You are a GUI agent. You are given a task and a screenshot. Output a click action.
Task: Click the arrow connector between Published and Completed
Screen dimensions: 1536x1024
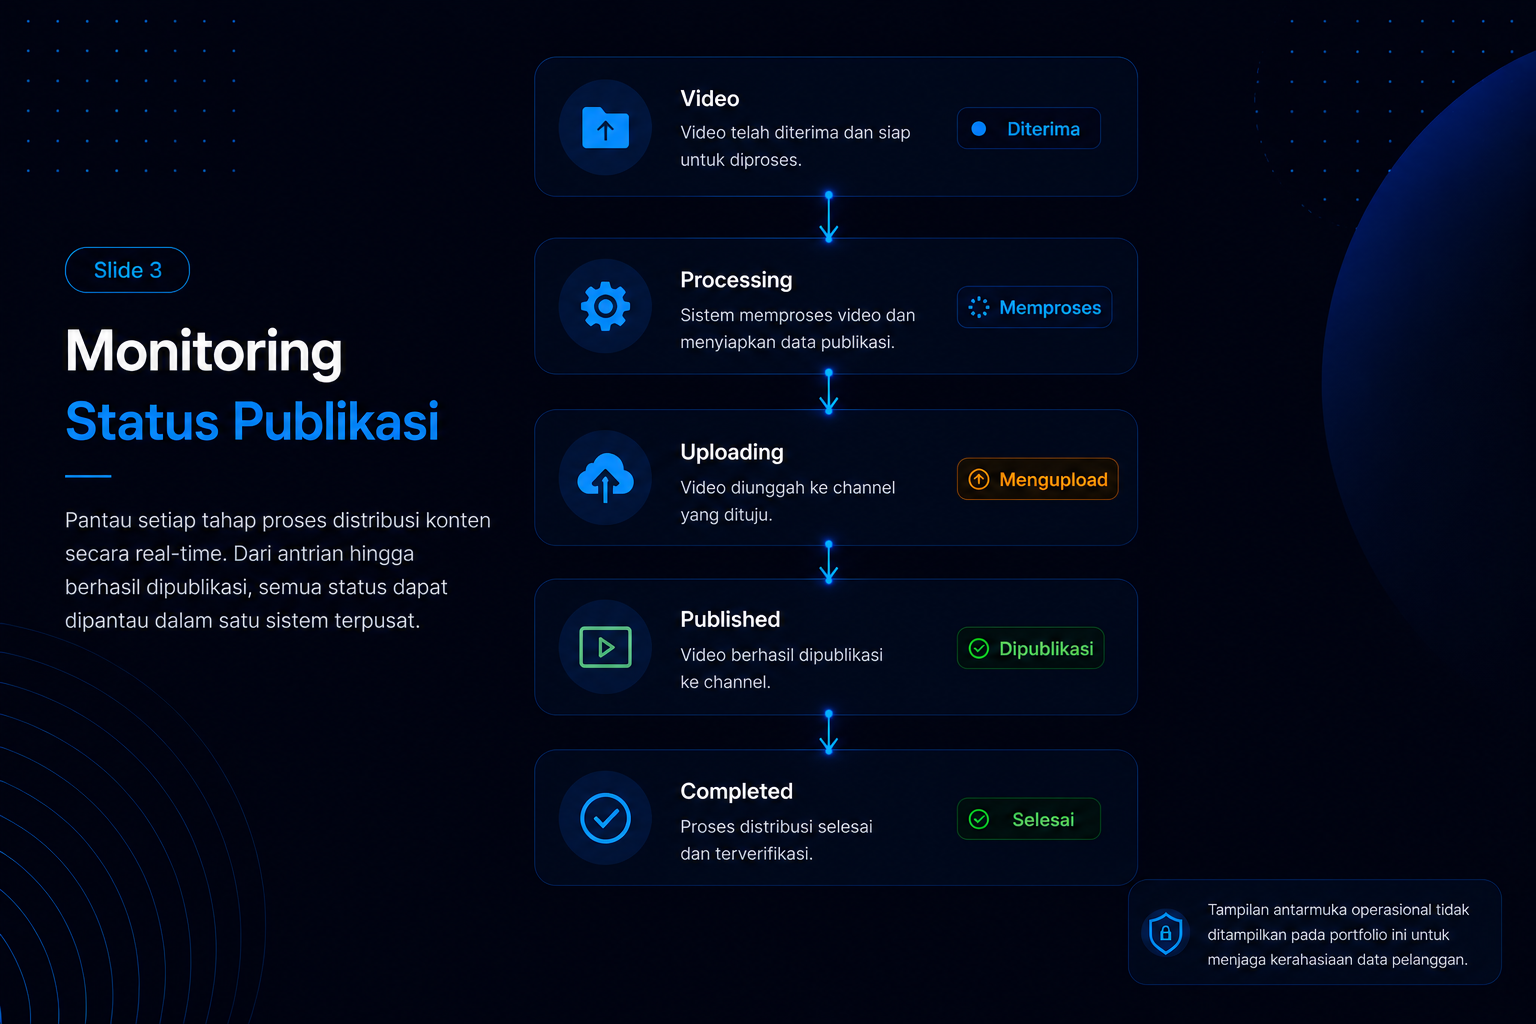[828, 733]
